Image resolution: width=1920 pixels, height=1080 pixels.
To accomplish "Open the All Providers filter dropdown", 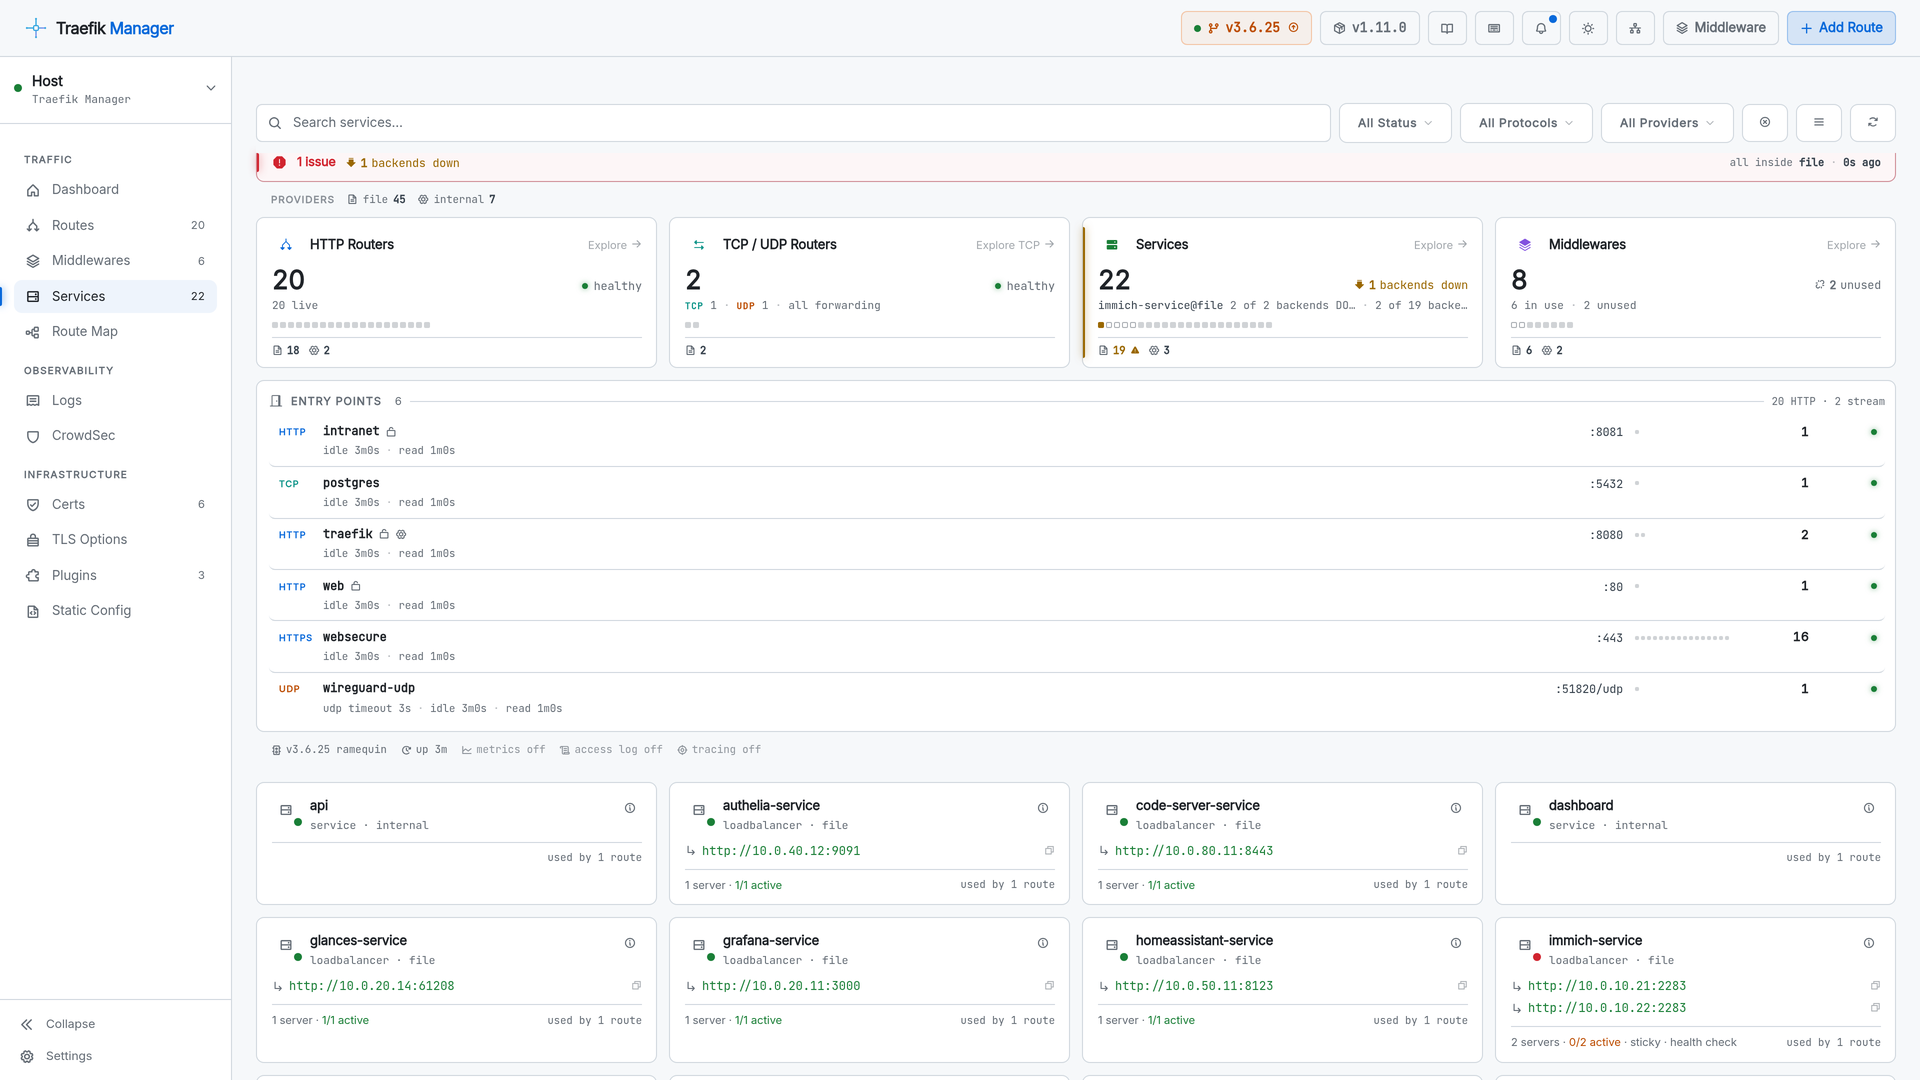I will 1667,123.
